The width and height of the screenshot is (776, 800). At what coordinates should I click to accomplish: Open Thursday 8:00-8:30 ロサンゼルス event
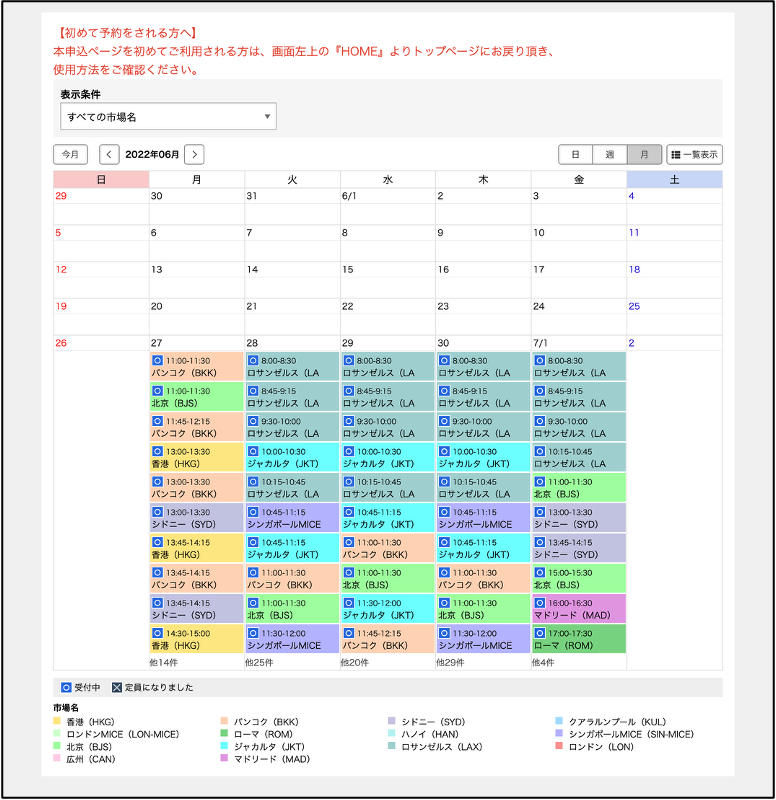point(483,366)
